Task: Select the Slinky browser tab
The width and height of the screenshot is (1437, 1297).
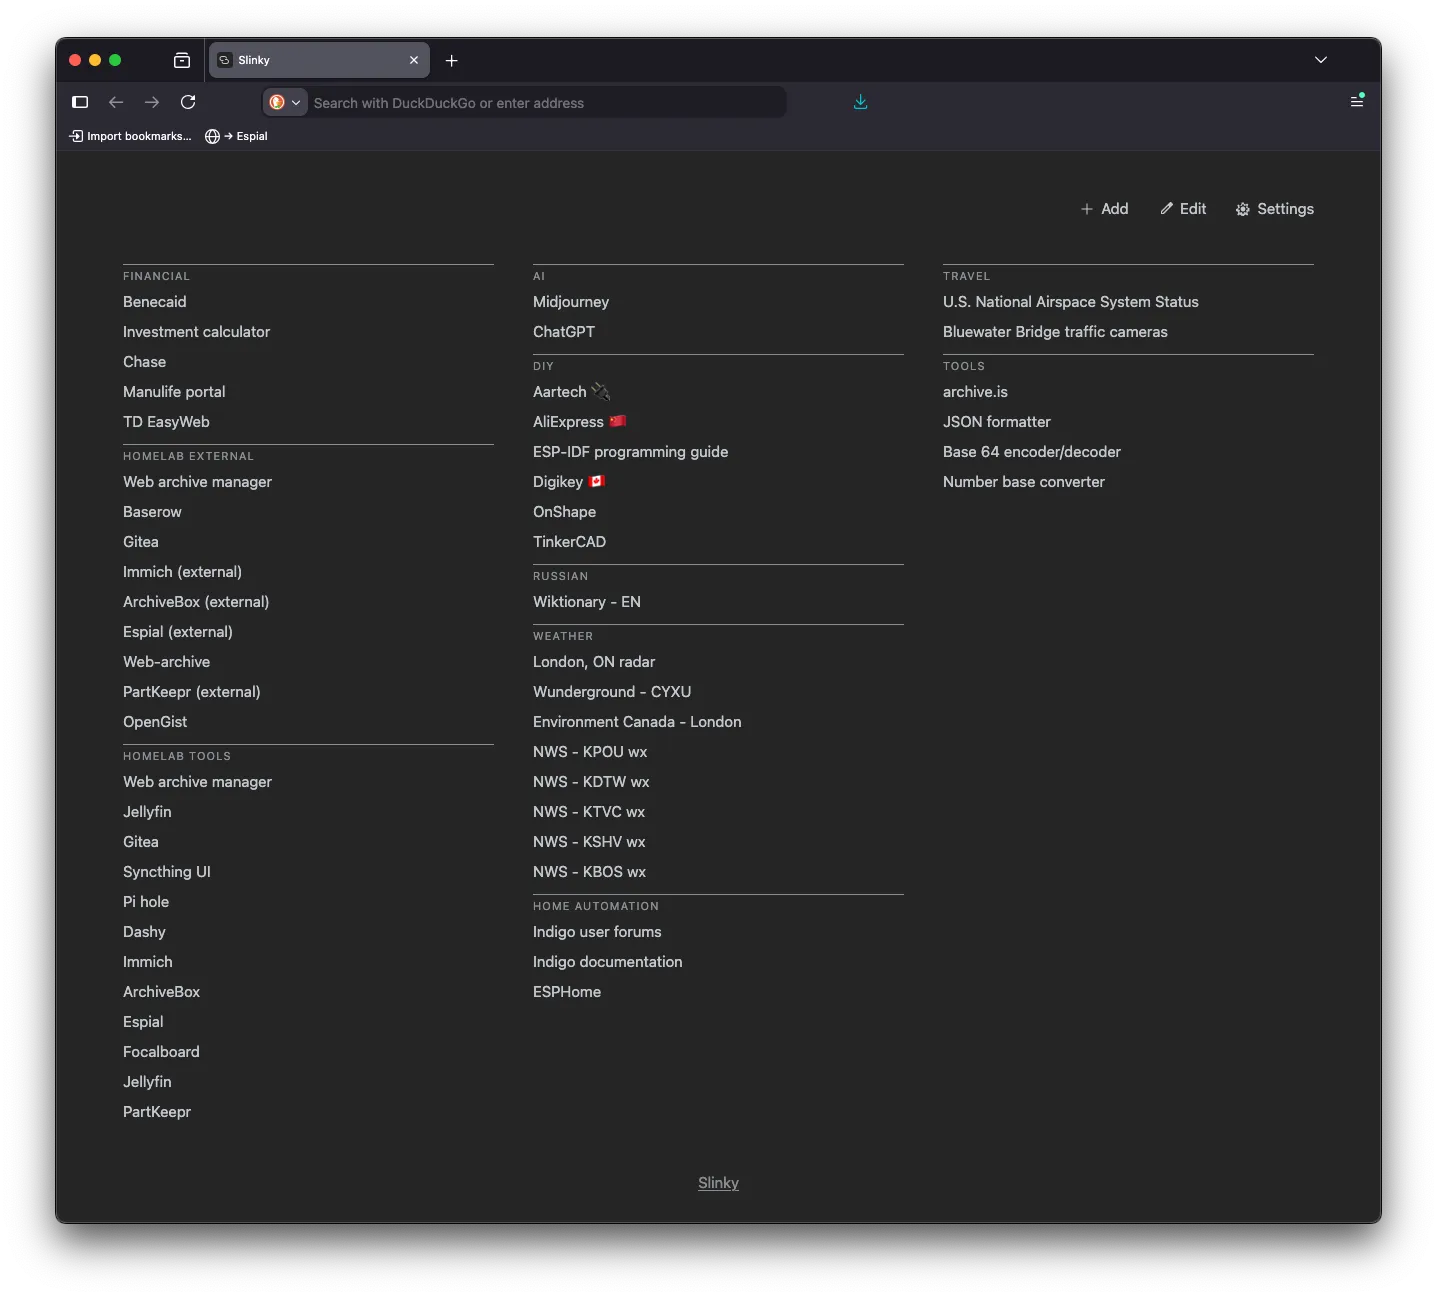Action: pyautogui.click(x=319, y=60)
